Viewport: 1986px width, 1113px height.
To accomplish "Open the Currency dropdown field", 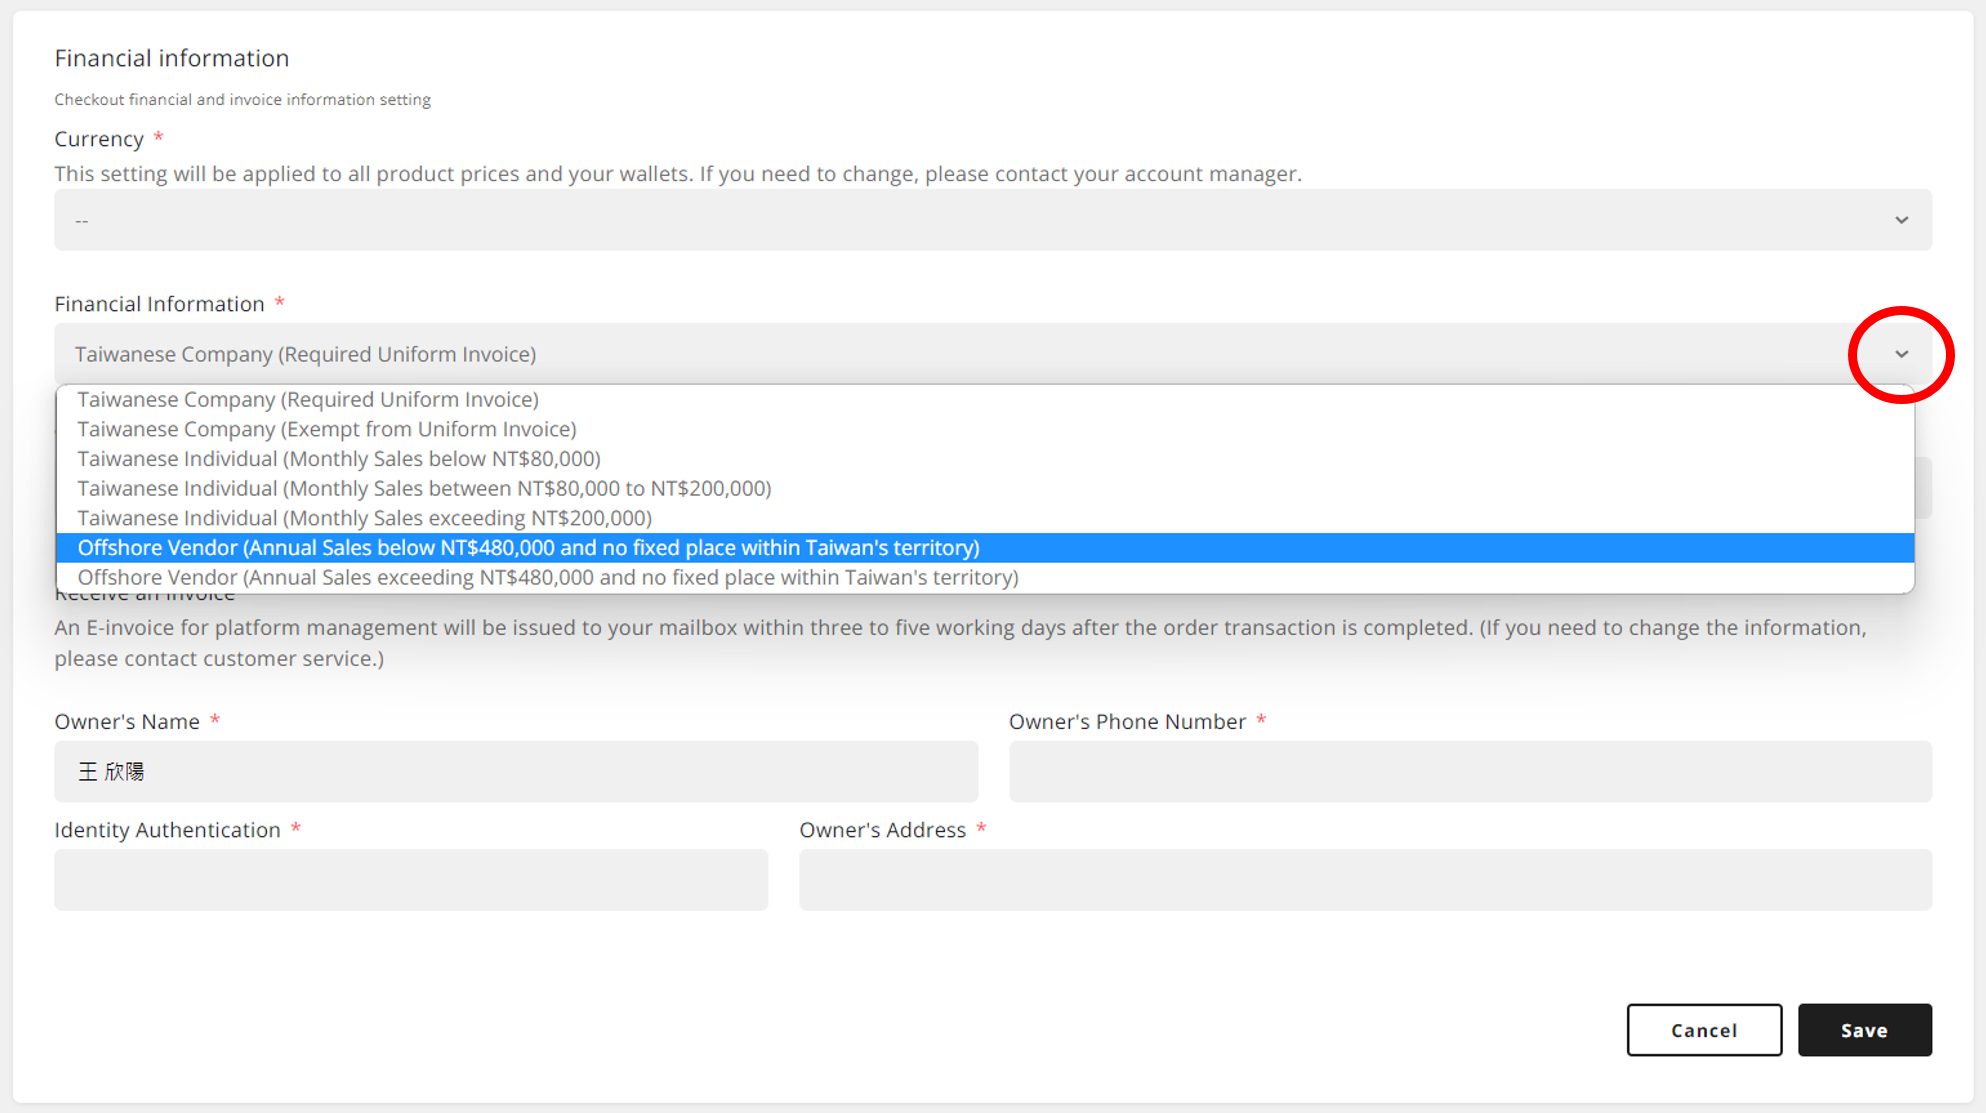I will [992, 220].
